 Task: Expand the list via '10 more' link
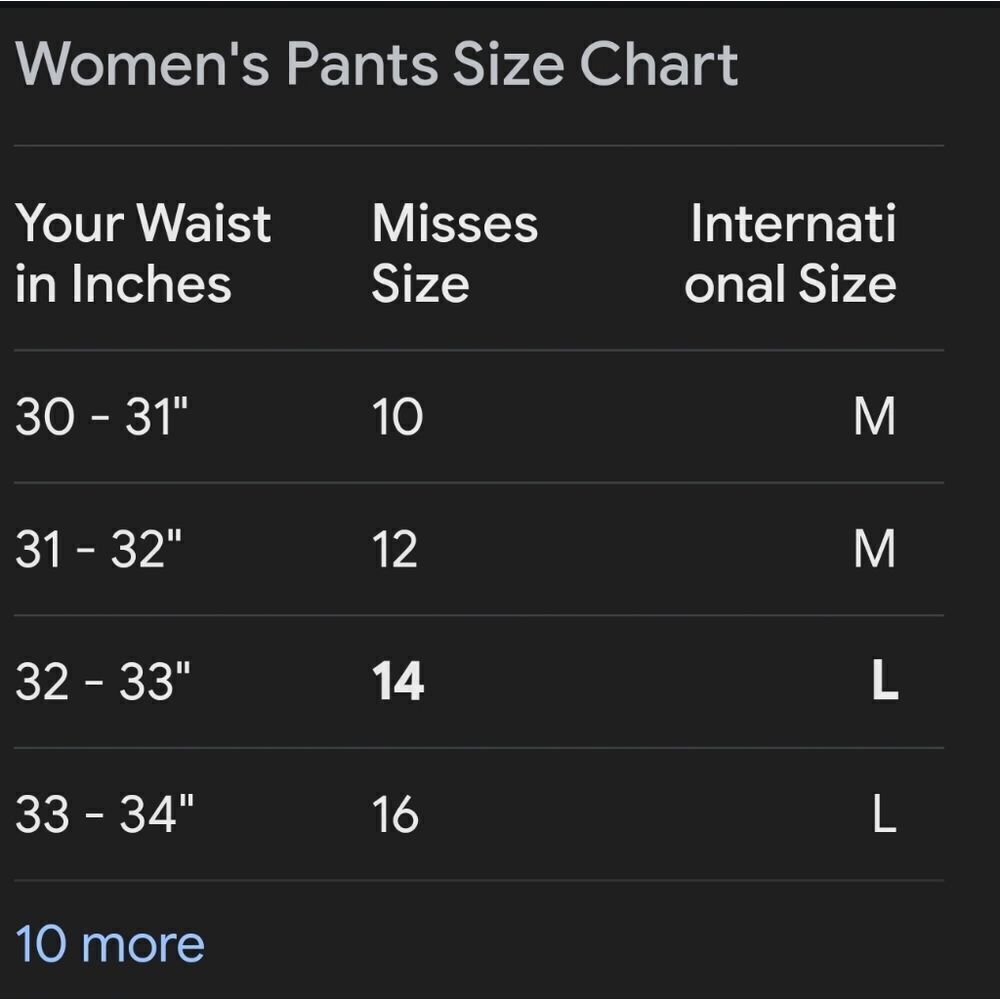110,945
